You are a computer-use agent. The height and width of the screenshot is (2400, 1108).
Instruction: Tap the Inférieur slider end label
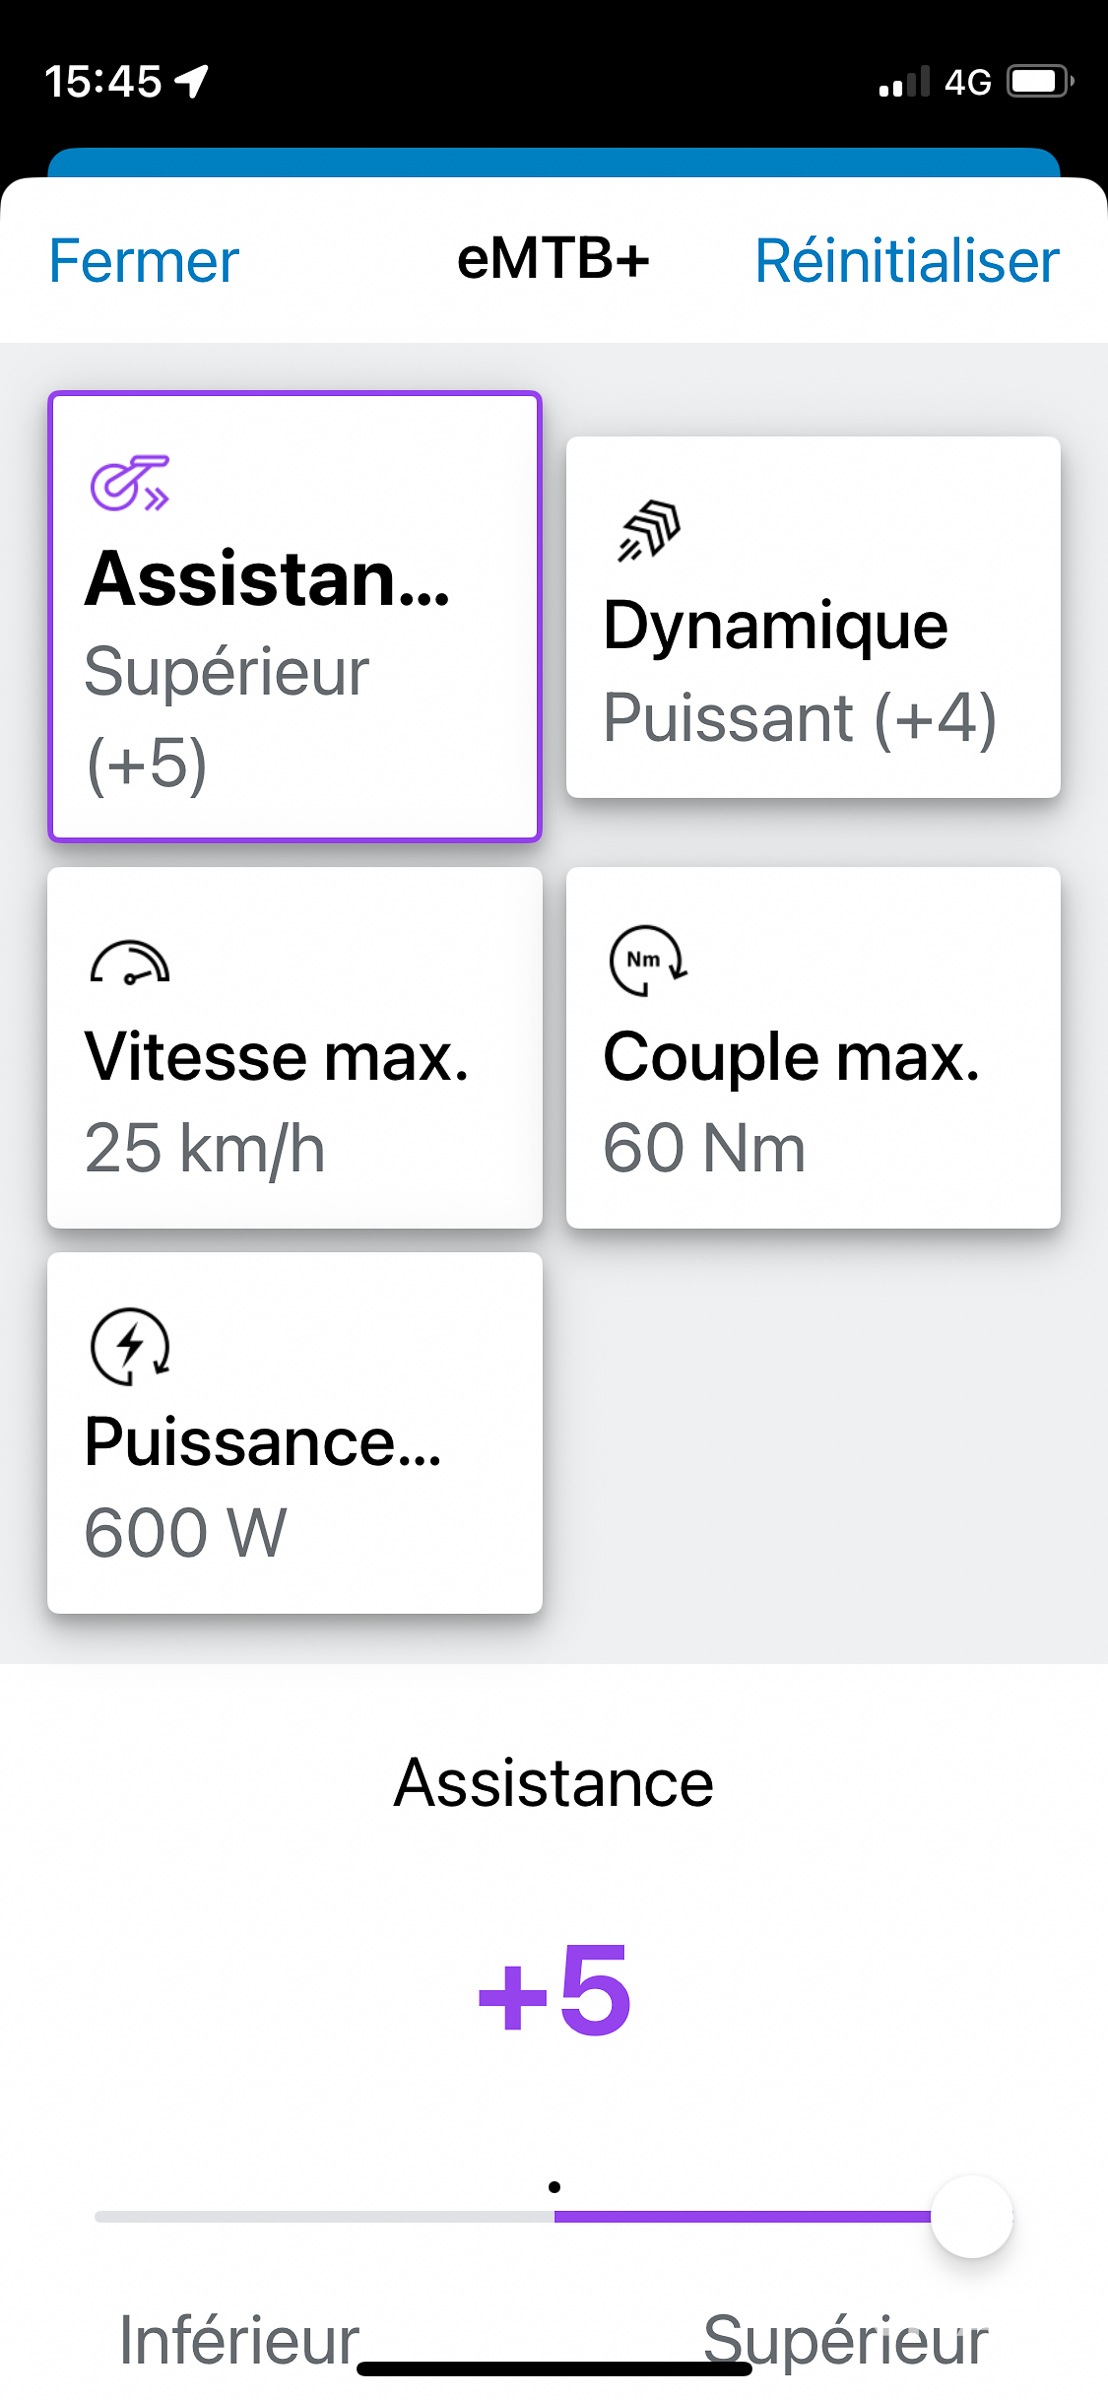pyautogui.click(x=239, y=2340)
